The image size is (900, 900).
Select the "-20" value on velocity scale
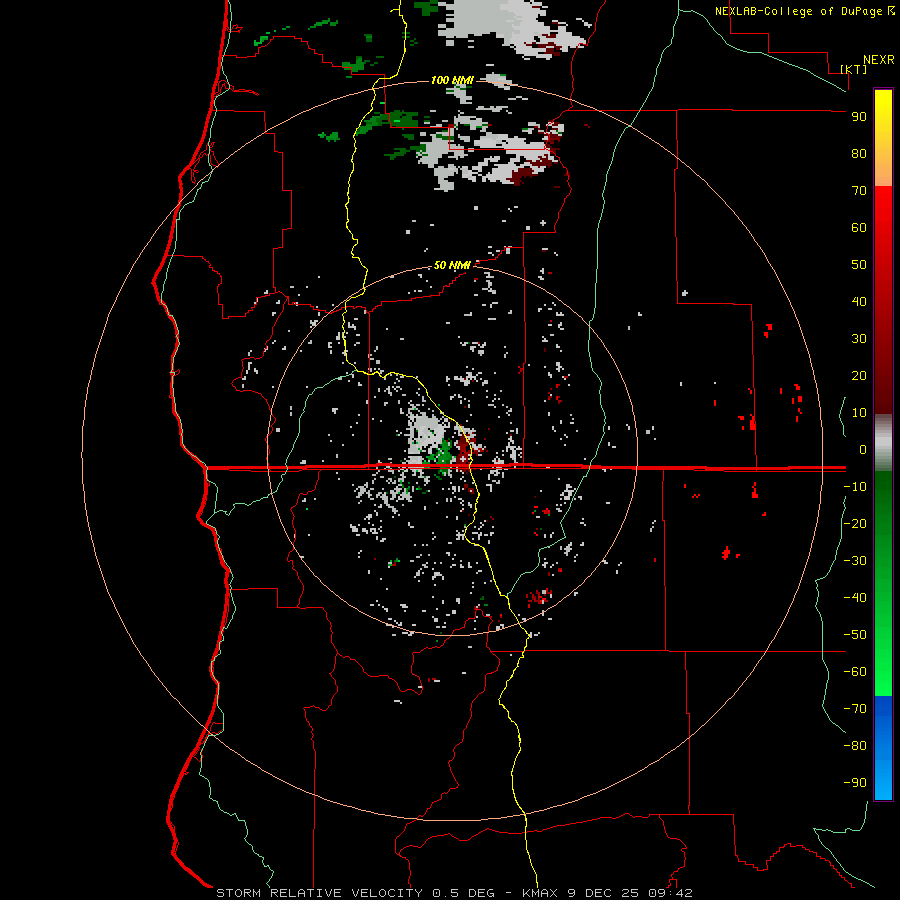(855, 523)
